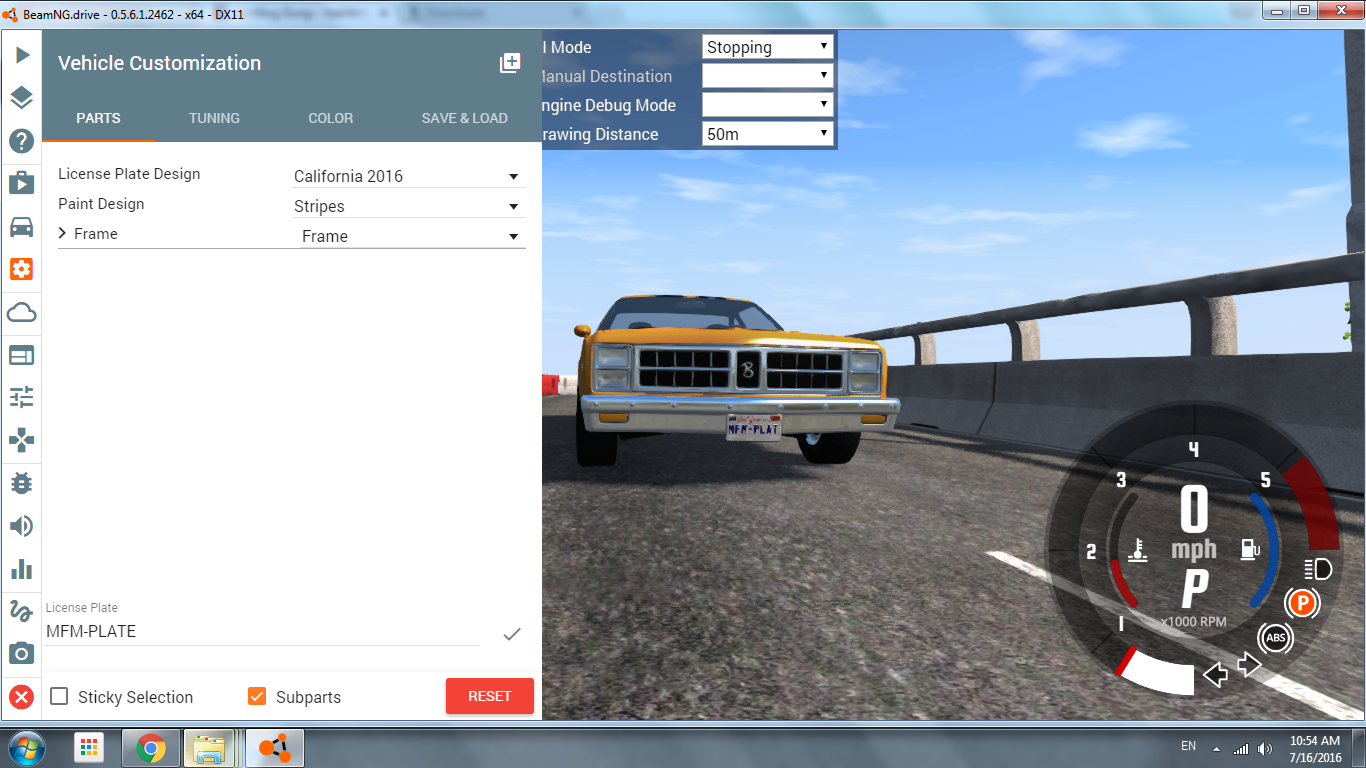Open the Windows Start button

(x=26, y=748)
